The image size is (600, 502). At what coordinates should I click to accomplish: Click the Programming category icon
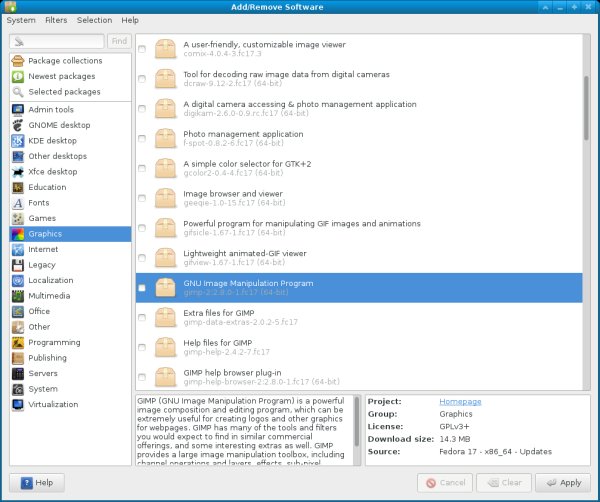click(18, 342)
